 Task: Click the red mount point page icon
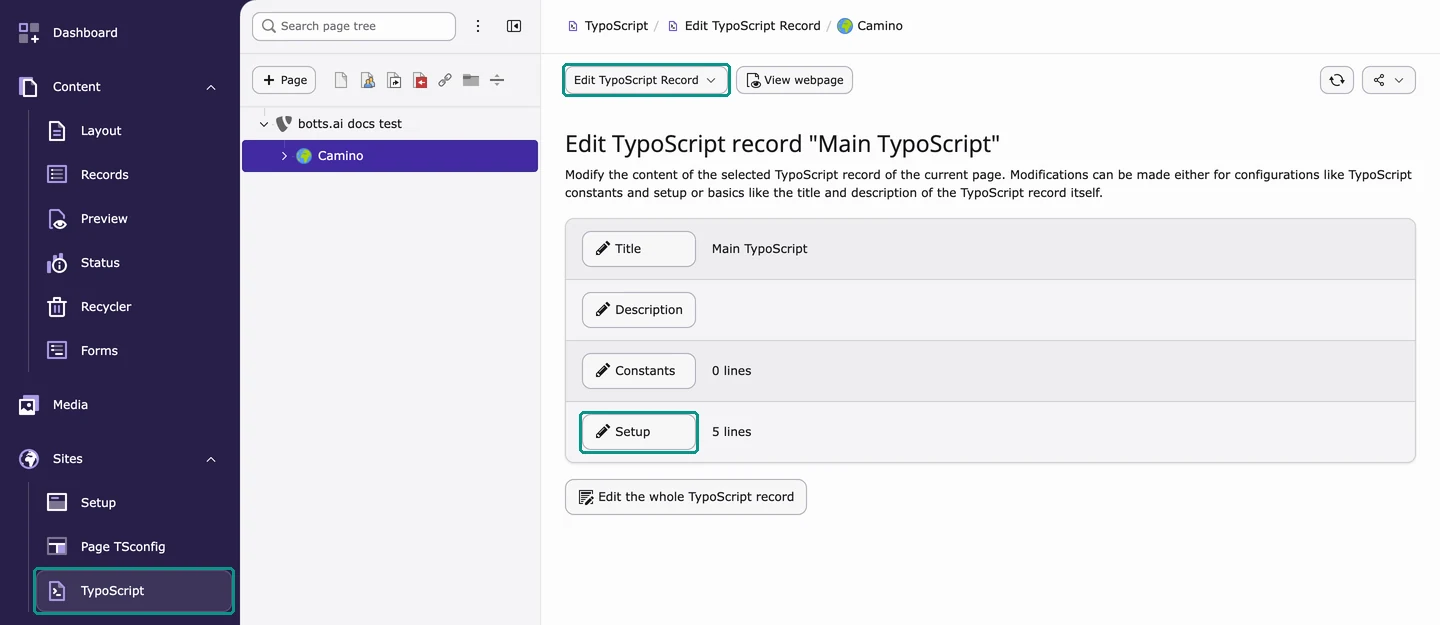click(x=419, y=80)
